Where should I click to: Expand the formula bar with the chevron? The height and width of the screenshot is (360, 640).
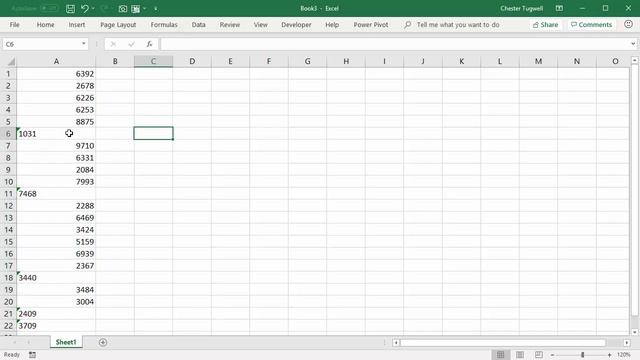[x=633, y=44]
